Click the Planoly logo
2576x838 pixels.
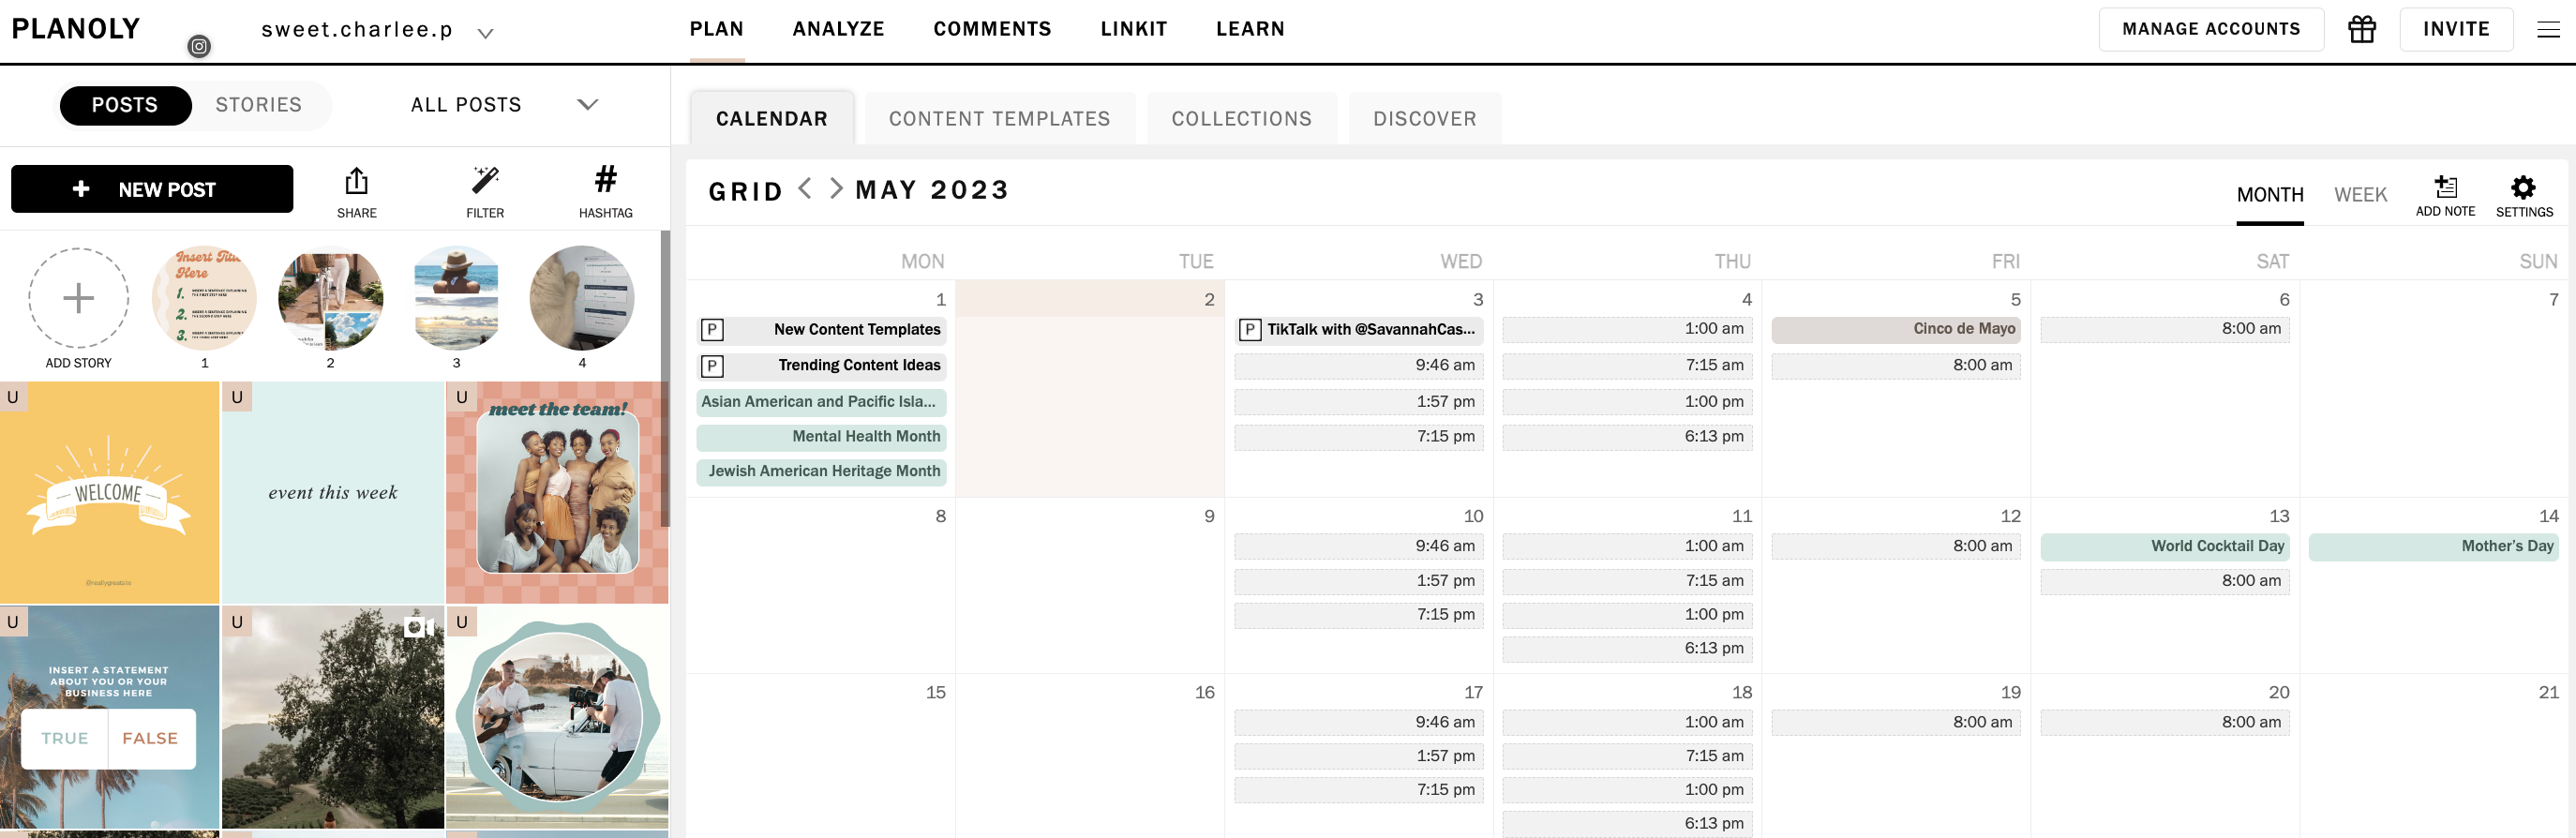[x=76, y=29]
